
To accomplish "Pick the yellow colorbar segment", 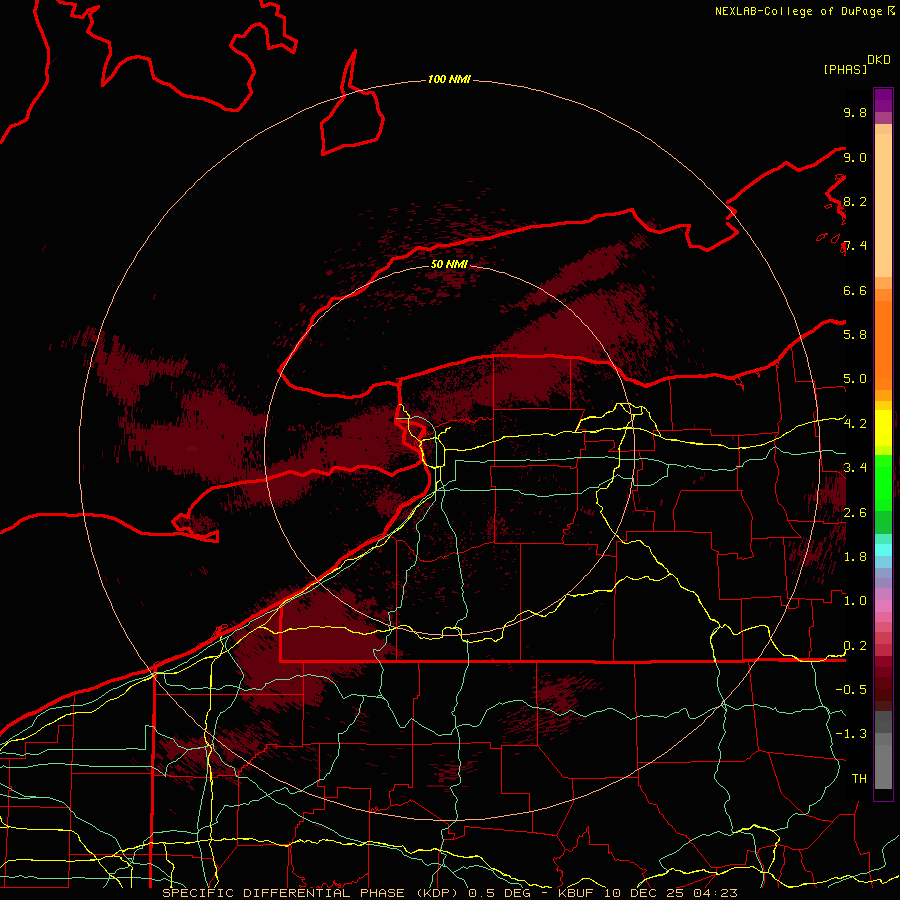I will point(883,428).
